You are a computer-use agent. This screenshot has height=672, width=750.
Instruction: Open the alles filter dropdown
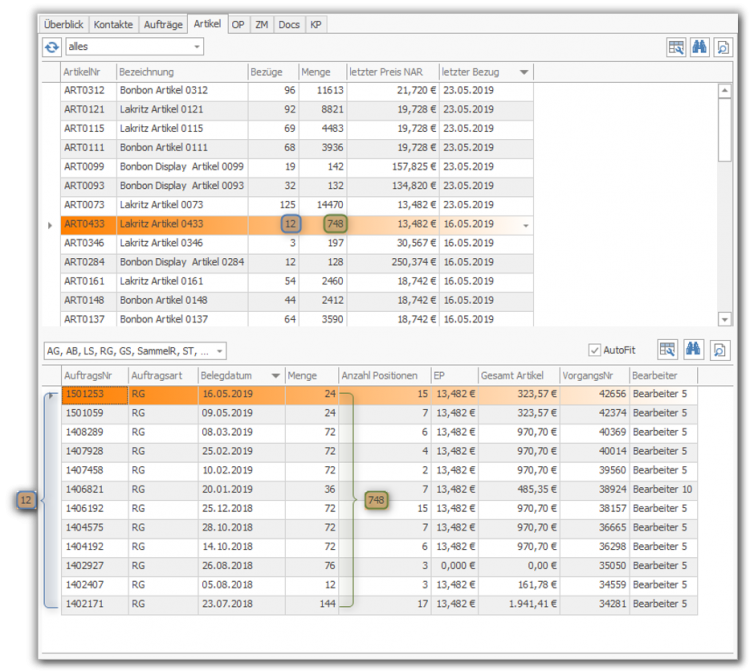197,47
